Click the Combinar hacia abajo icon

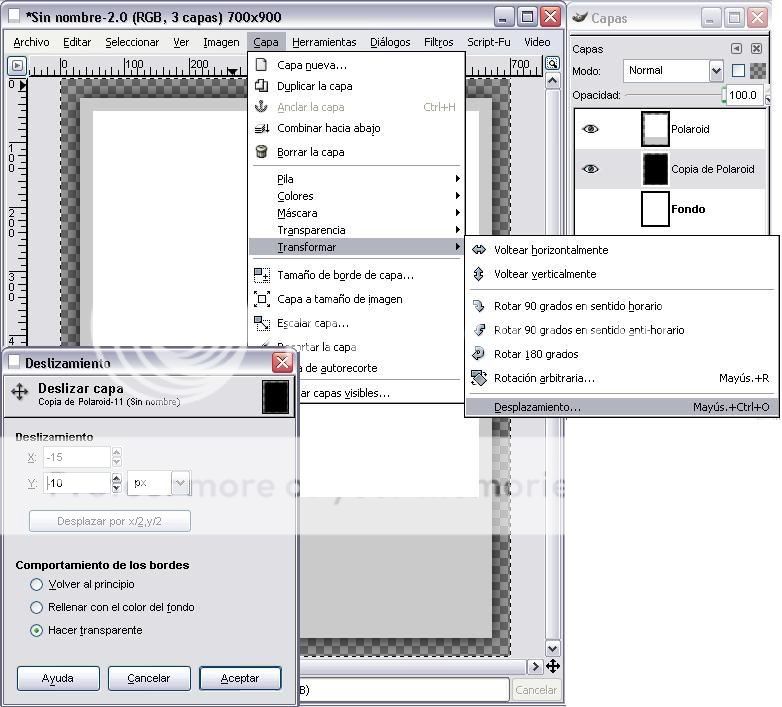tap(262, 128)
